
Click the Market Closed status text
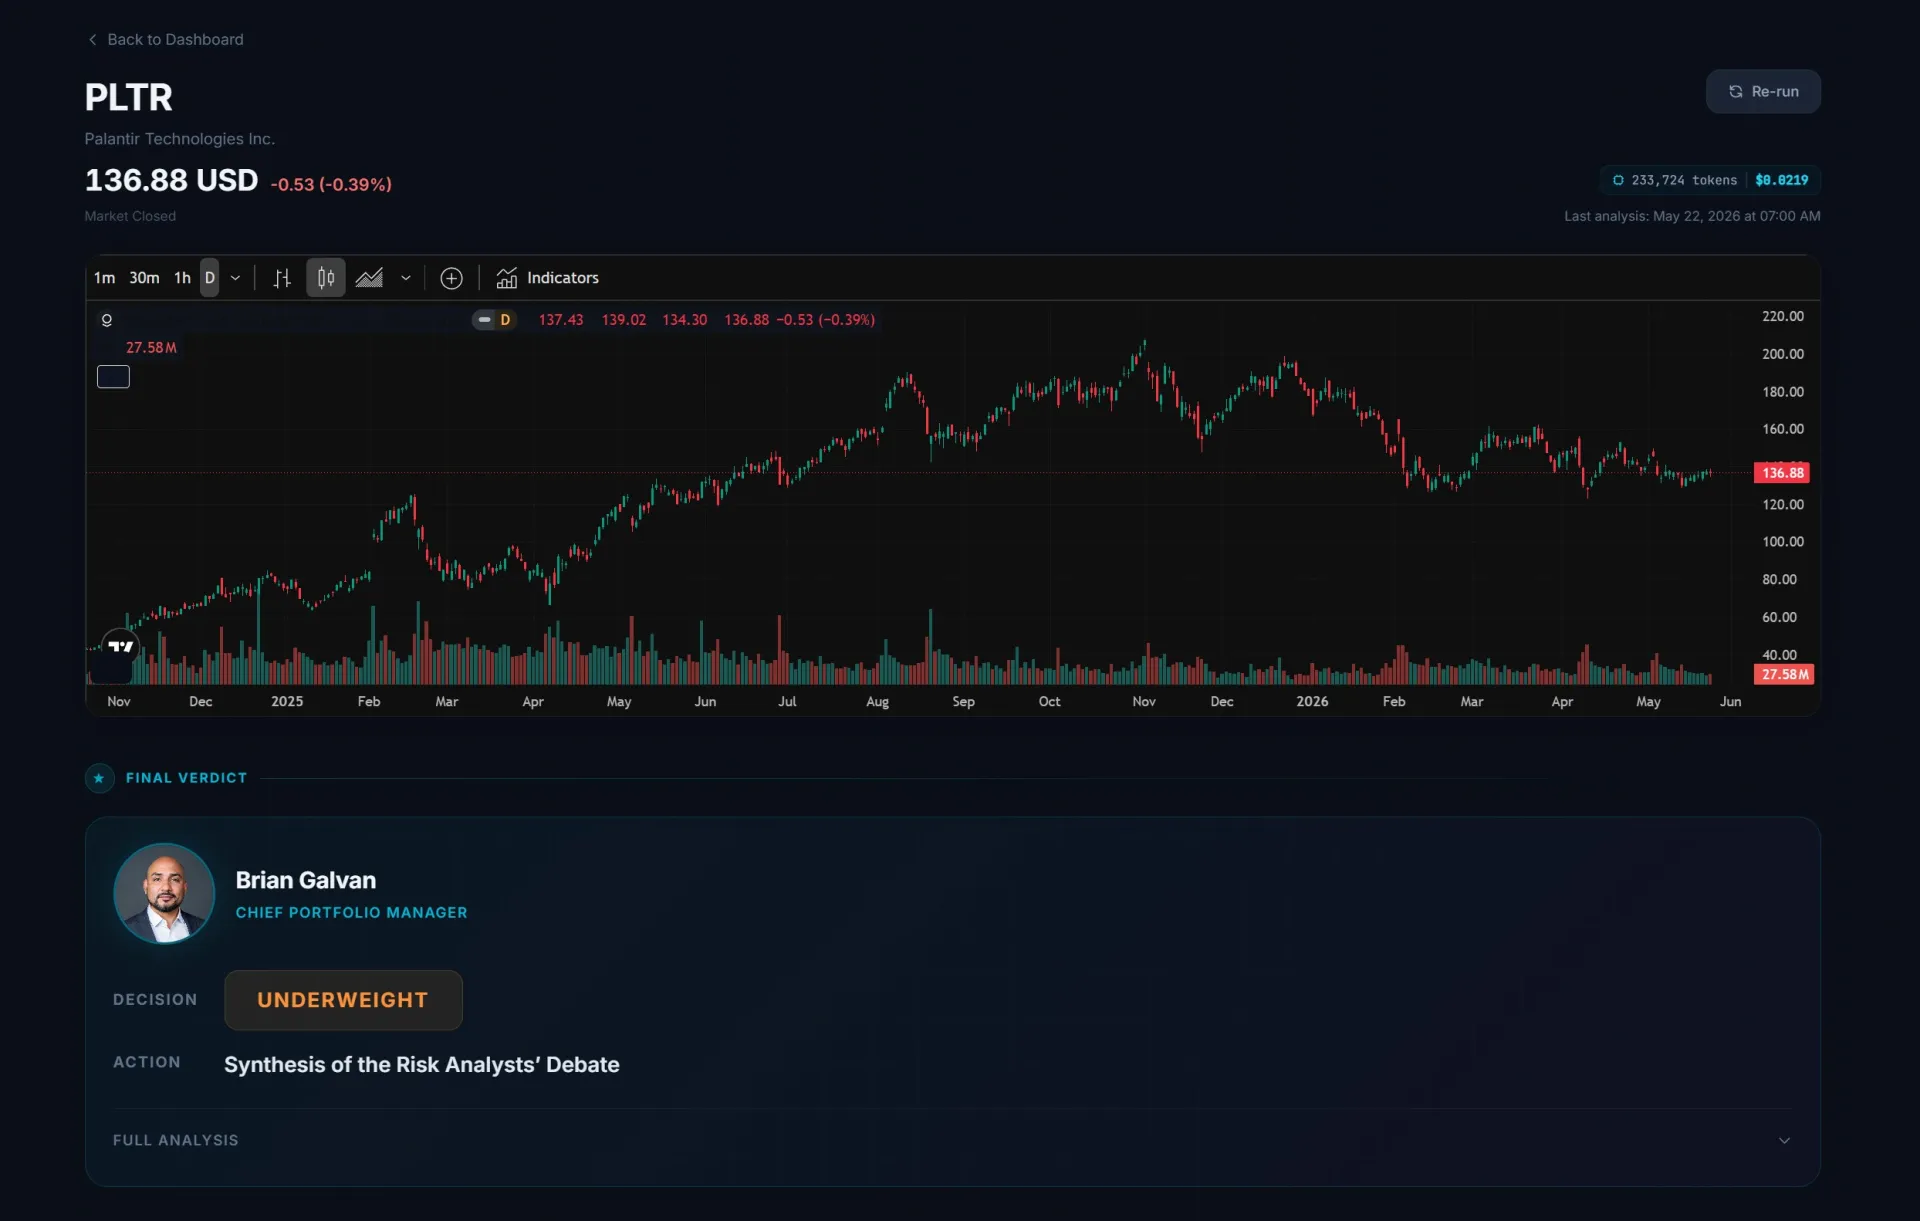pyautogui.click(x=130, y=216)
